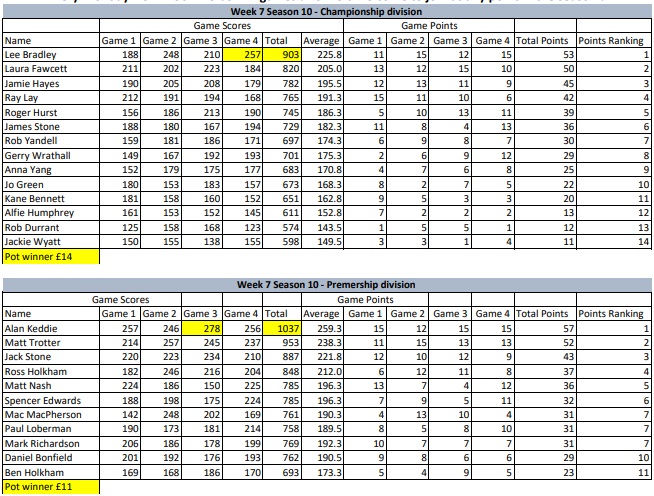Select the Rob Yandell name cell
This screenshot has width=654, height=496.
coord(51,141)
